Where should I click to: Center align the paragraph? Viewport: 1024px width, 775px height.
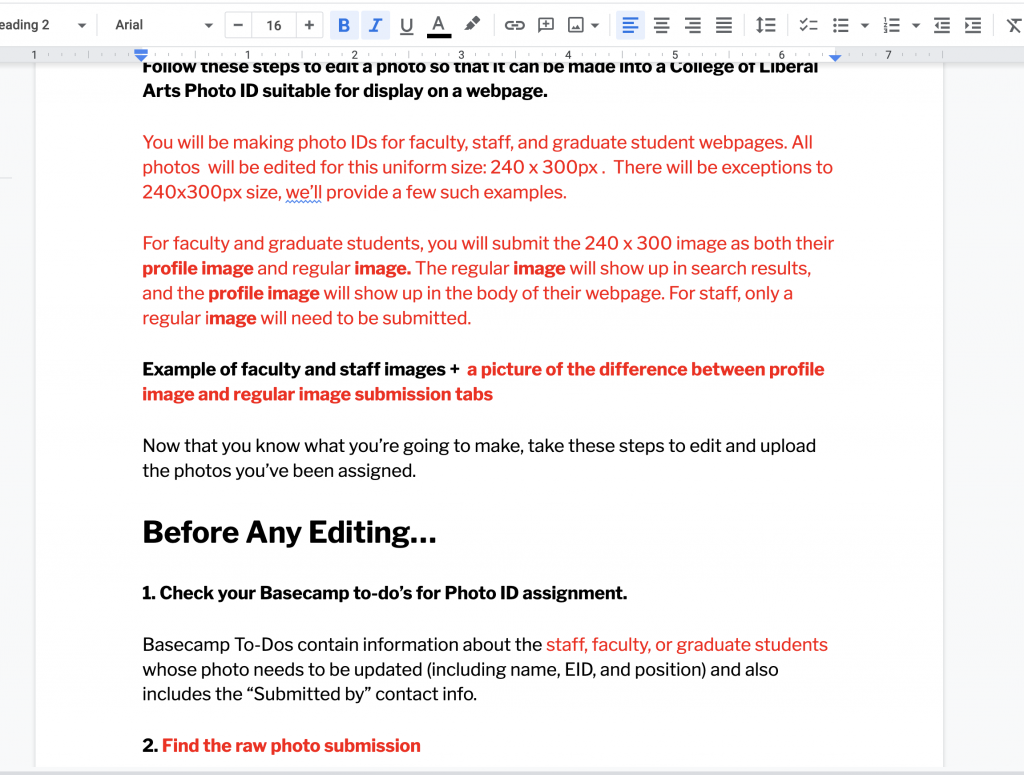[662, 25]
